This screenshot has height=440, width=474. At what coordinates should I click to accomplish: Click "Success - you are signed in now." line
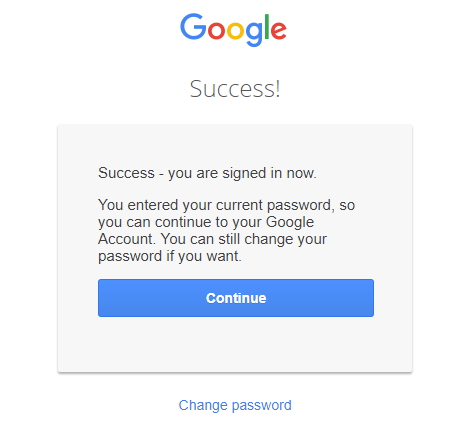click(207, 173)
